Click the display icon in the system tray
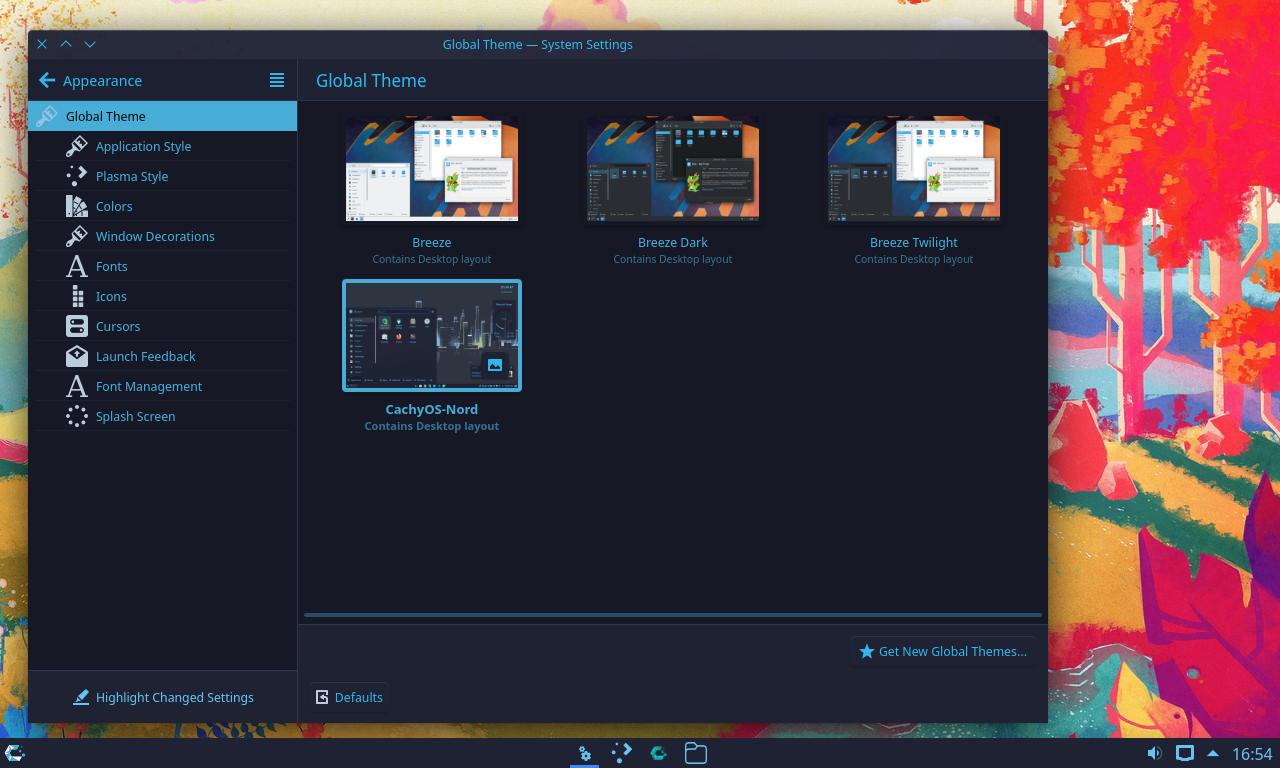Image resolution: width=1280 pixels, height=768 pixels. (x=1184, y=753)
